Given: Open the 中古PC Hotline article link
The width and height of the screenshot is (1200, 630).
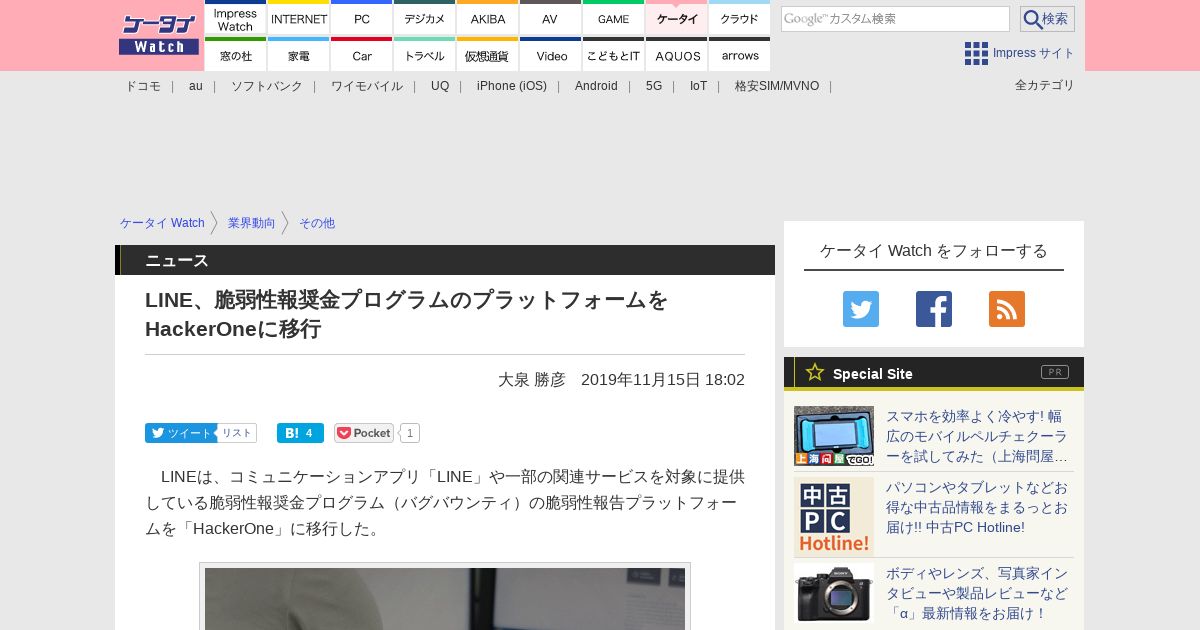Looking at the screenshot, I should [x=977, y=507].
